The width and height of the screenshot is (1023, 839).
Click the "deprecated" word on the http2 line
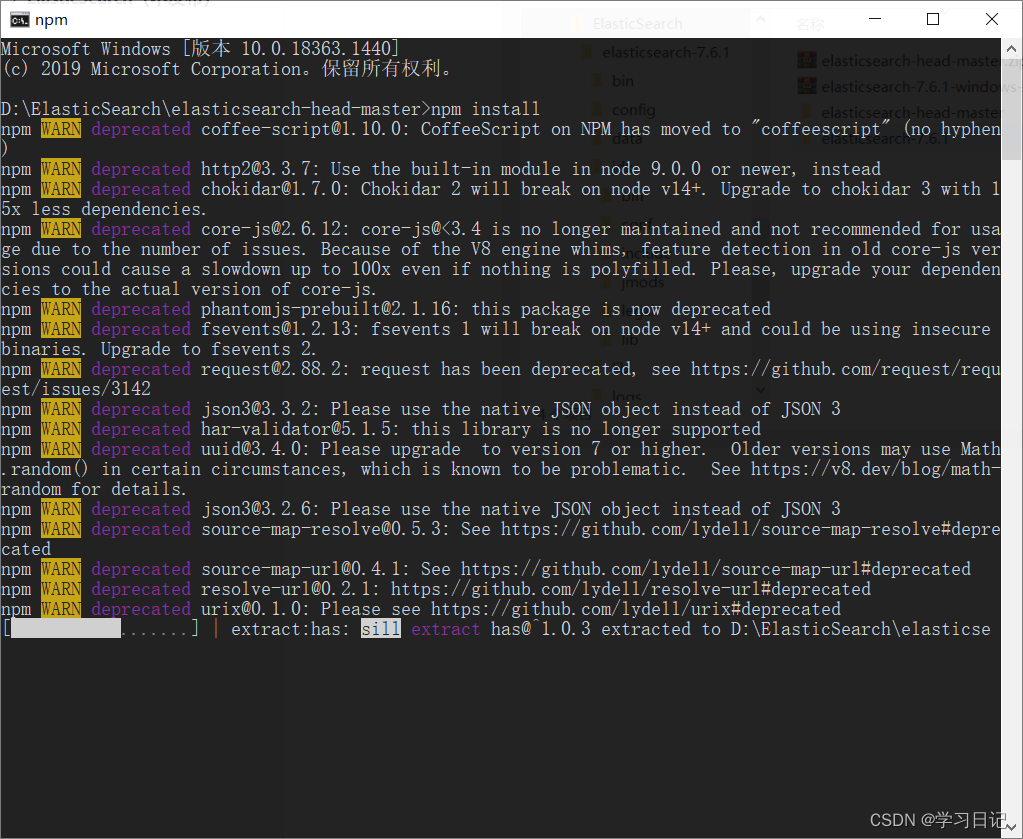click(141, 169)
